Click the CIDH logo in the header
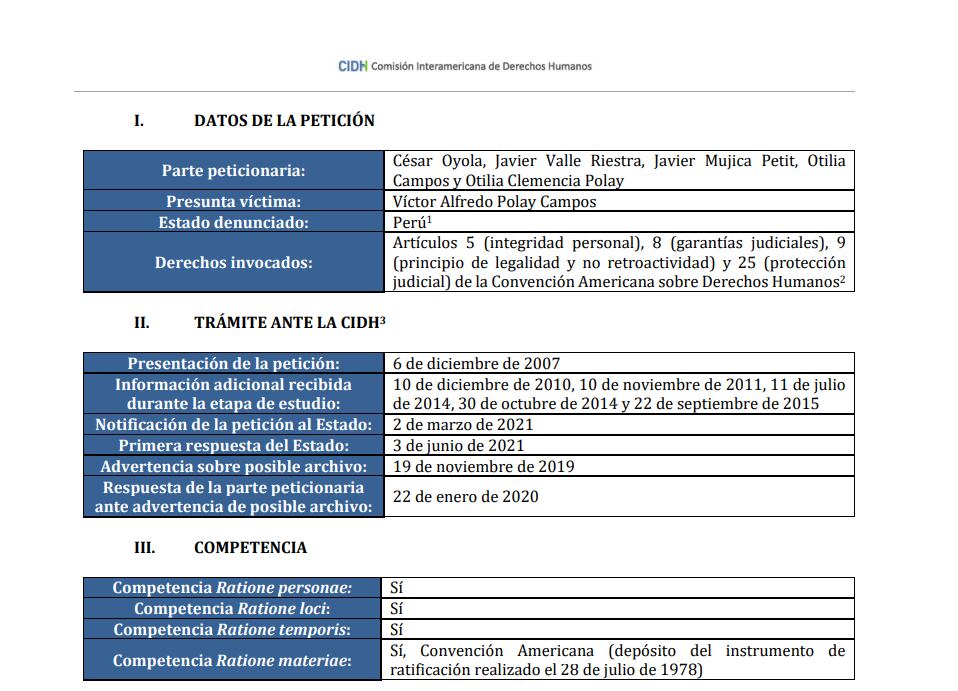 pos(352,66)
